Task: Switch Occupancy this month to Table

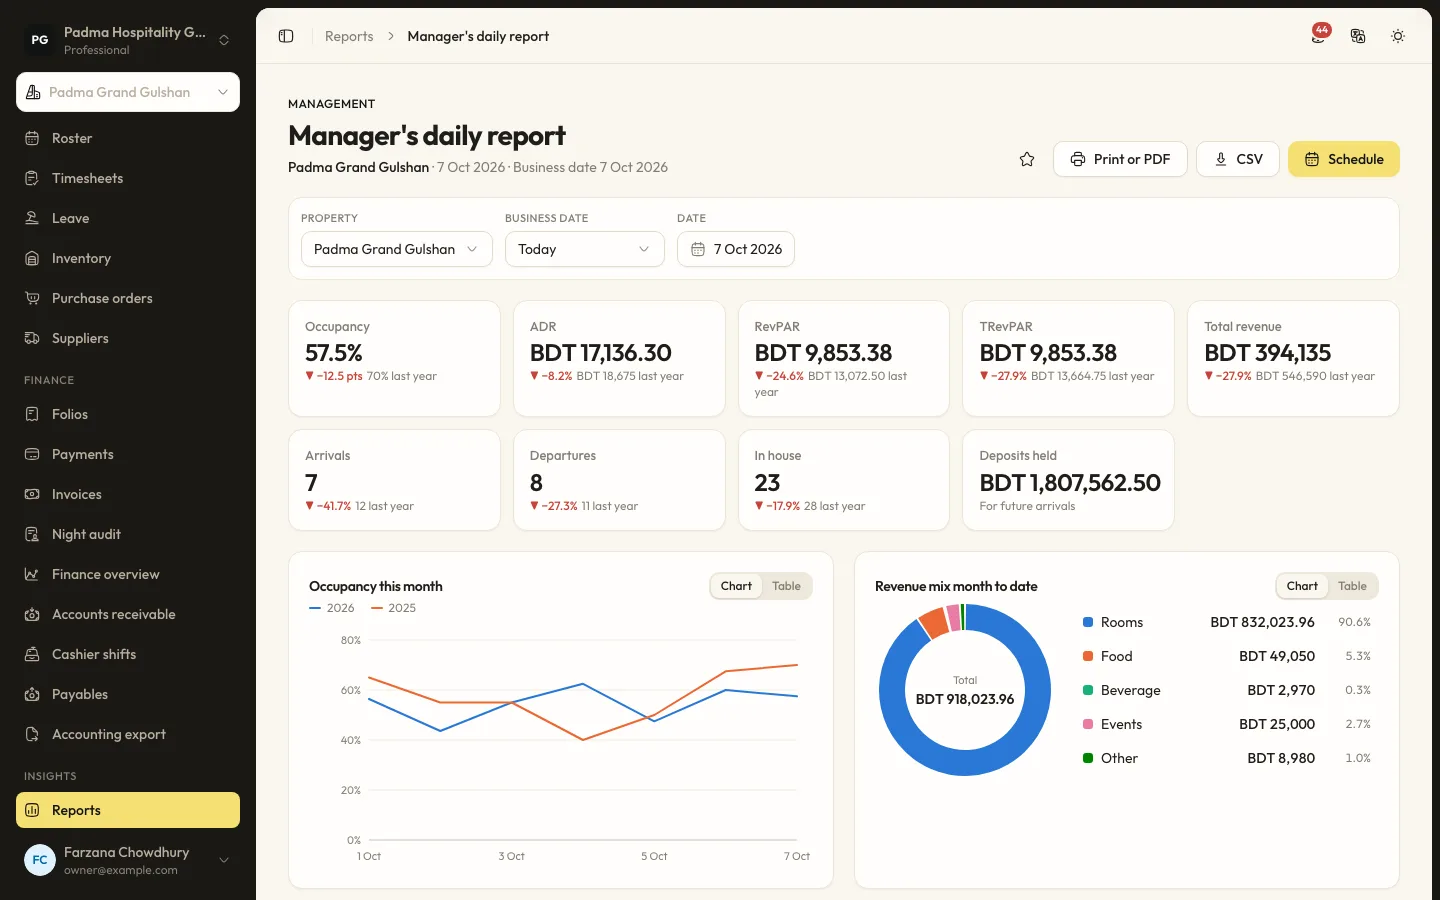Action: [x=786, y=586]
